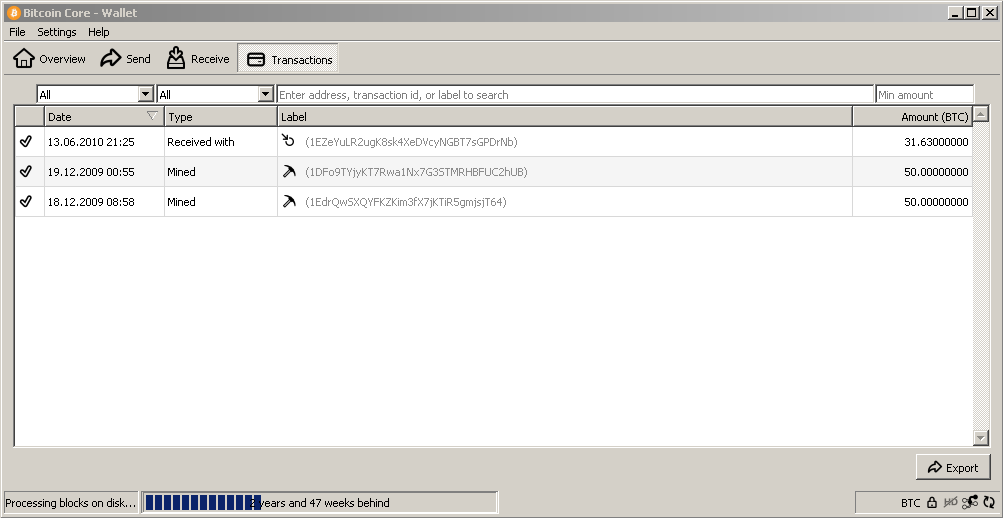The image size is (1003, 518).
Task: Click address 1EdrQwSXQYFKZKim3fX7jKTiR5gmjsjT64
Action: click(406, 202)
